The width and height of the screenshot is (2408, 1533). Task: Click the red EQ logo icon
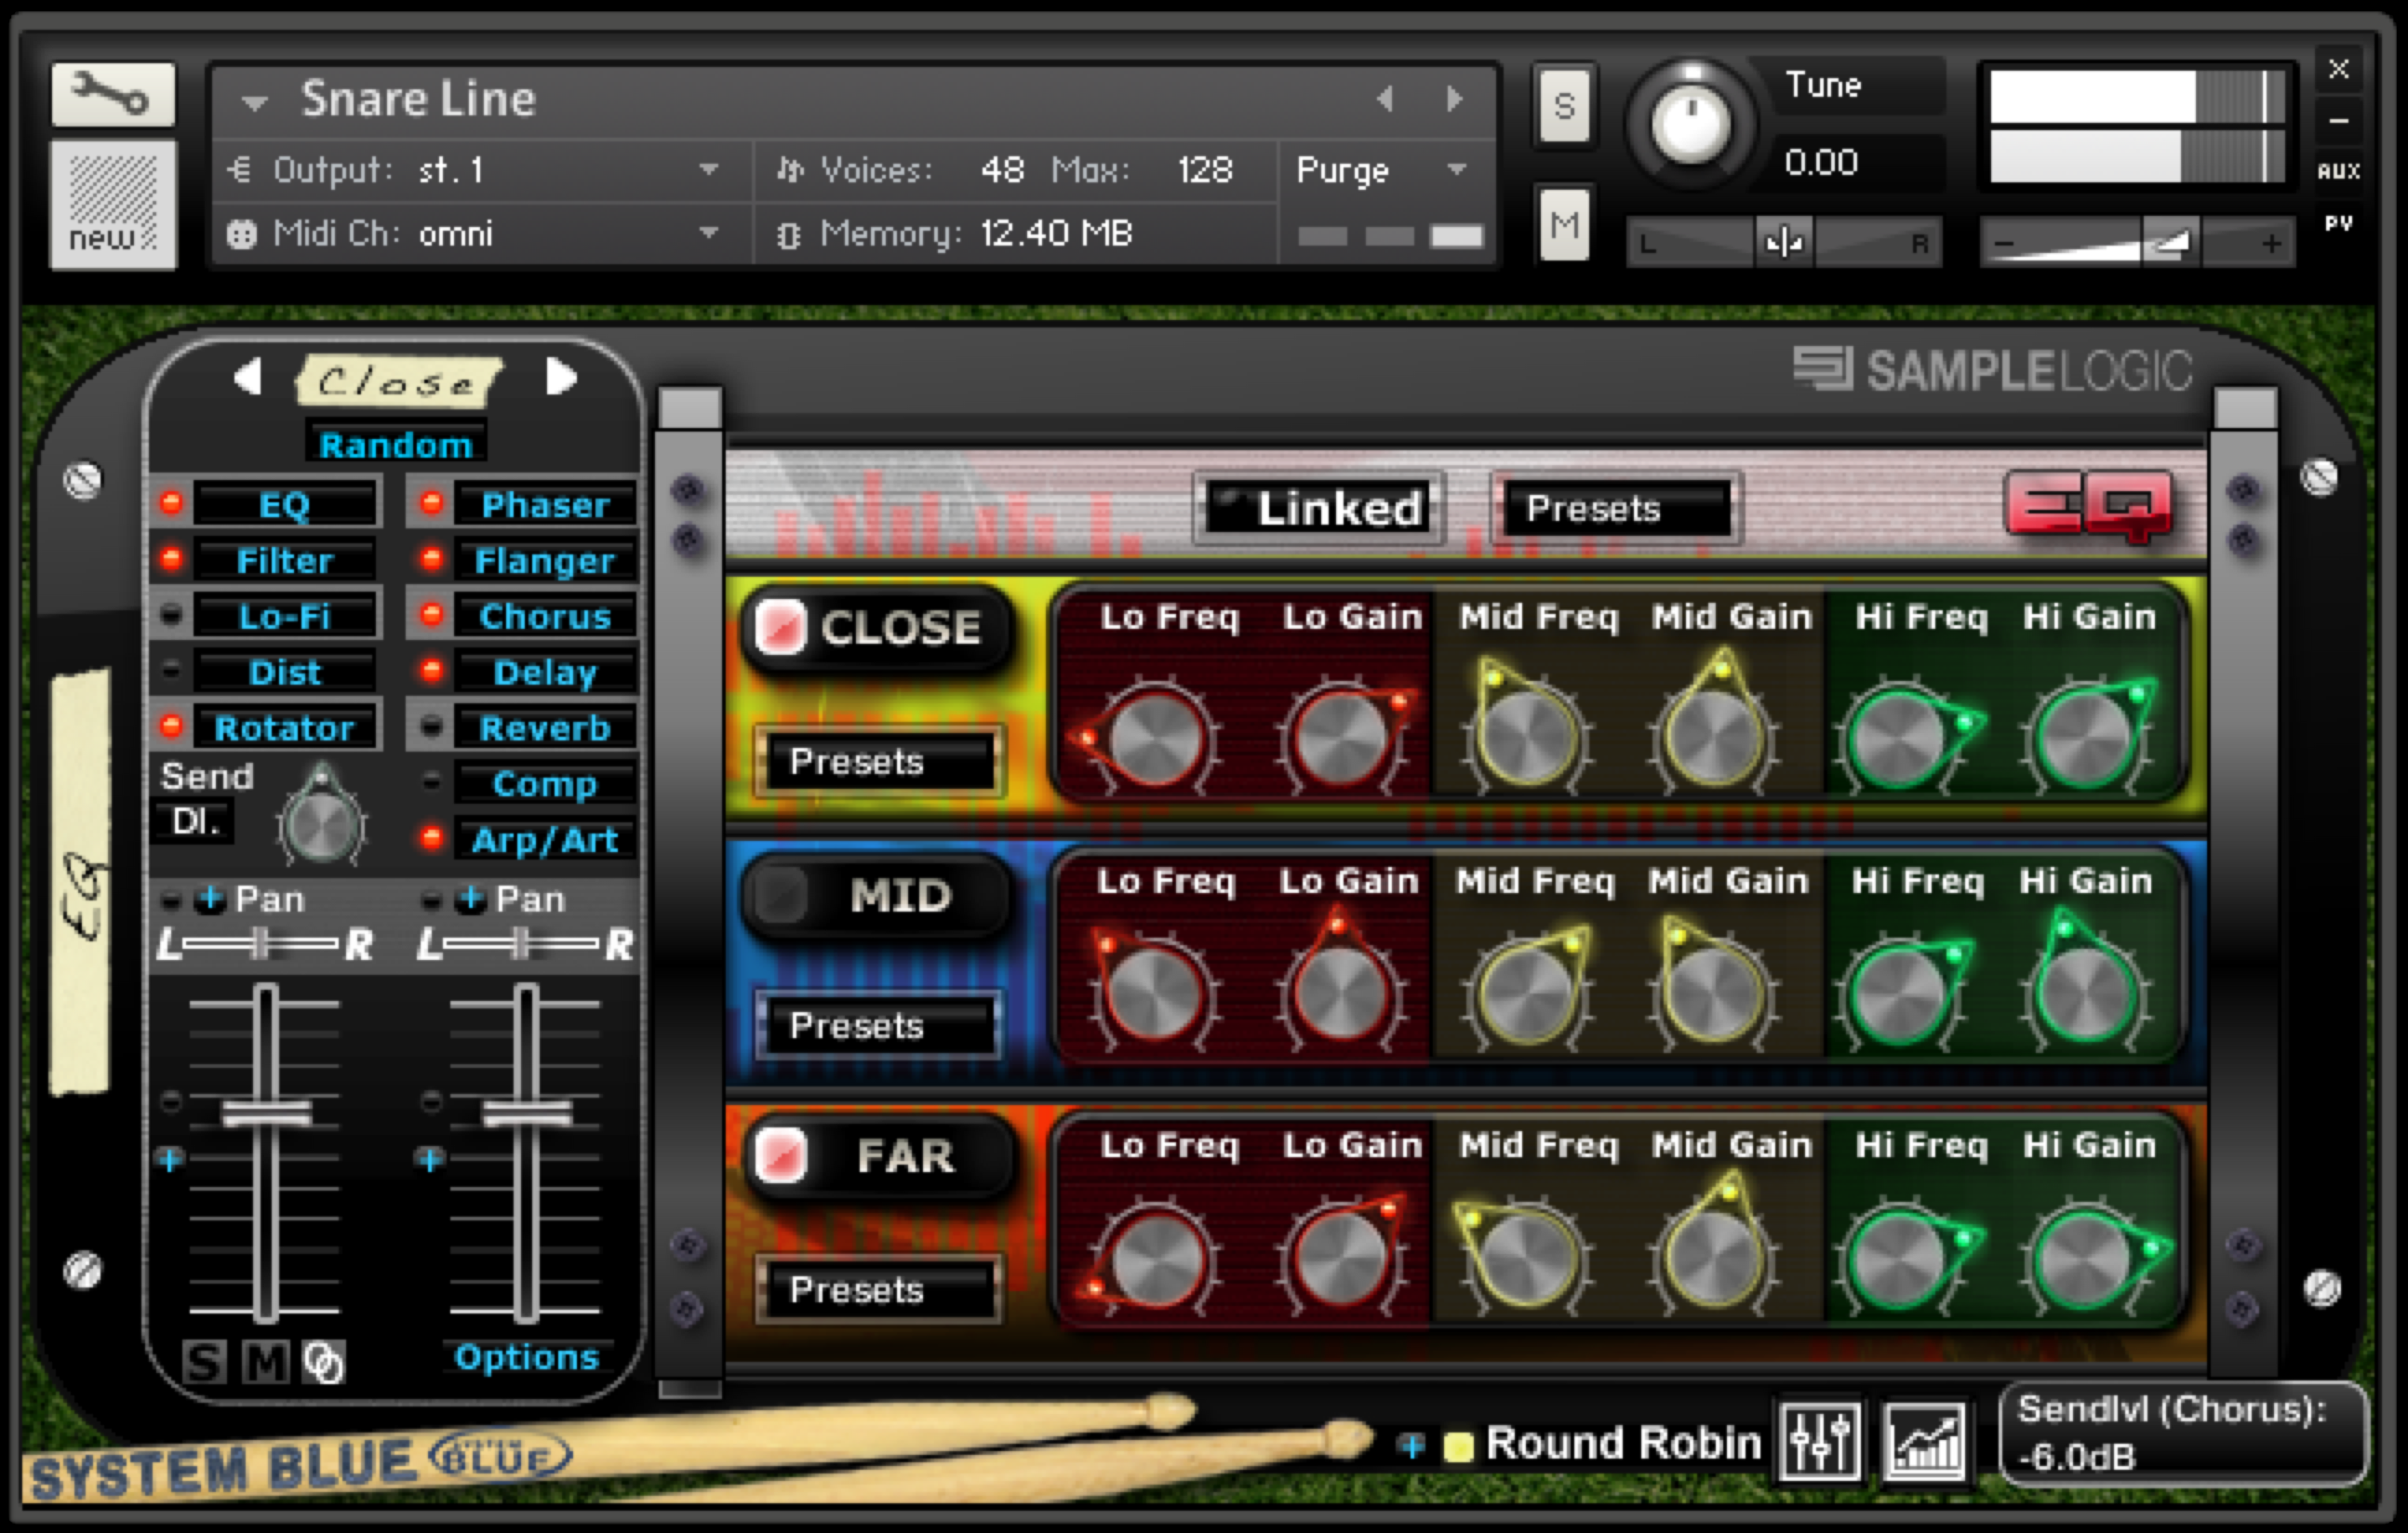[x=2090, y=507]
